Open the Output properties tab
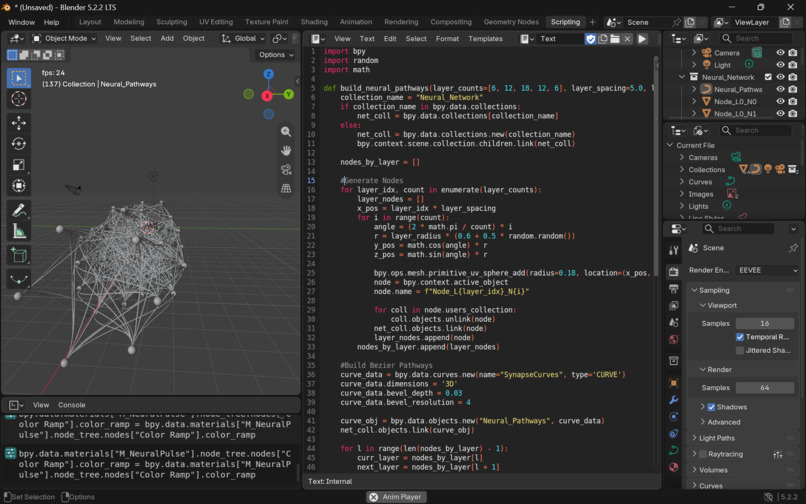Image resolution: width=806 pixels, height=504 pixels. (673, 289)
